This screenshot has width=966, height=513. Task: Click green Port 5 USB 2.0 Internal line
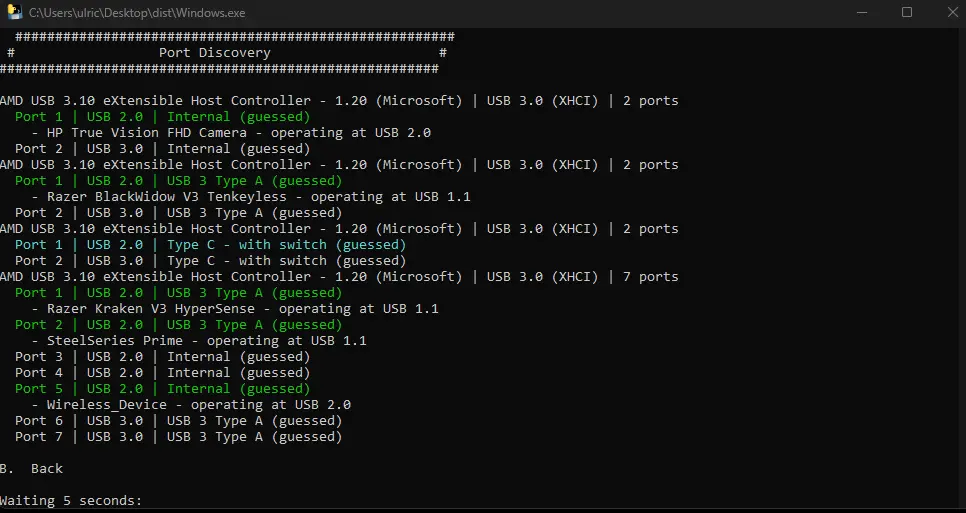(x=163, y=389)
